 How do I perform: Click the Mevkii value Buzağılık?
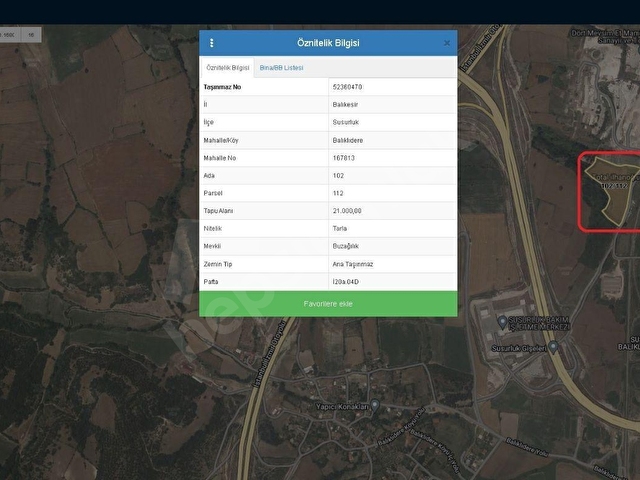(x=346, y=246)
